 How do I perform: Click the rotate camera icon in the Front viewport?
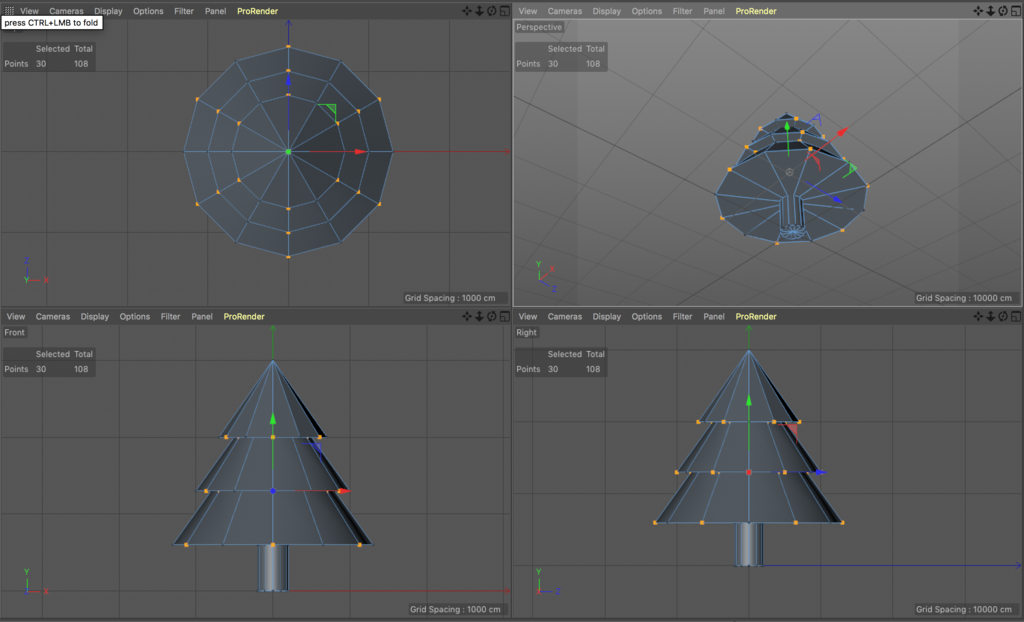[x=492, y=316]
